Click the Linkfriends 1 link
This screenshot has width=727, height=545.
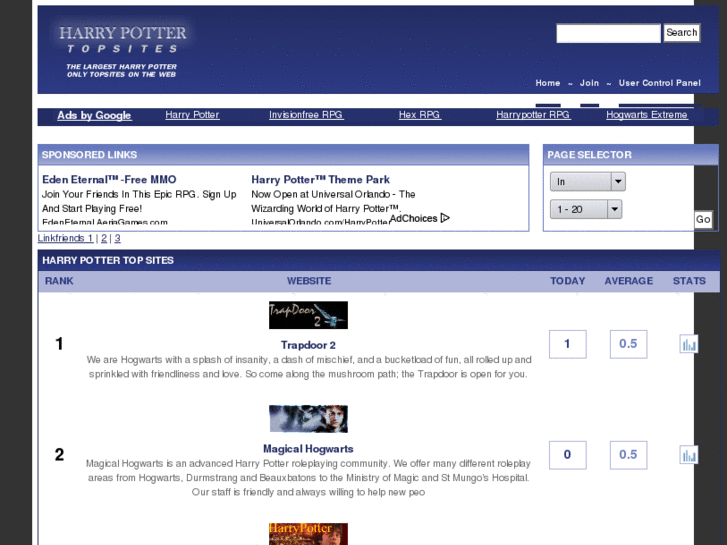coord(65,238)
